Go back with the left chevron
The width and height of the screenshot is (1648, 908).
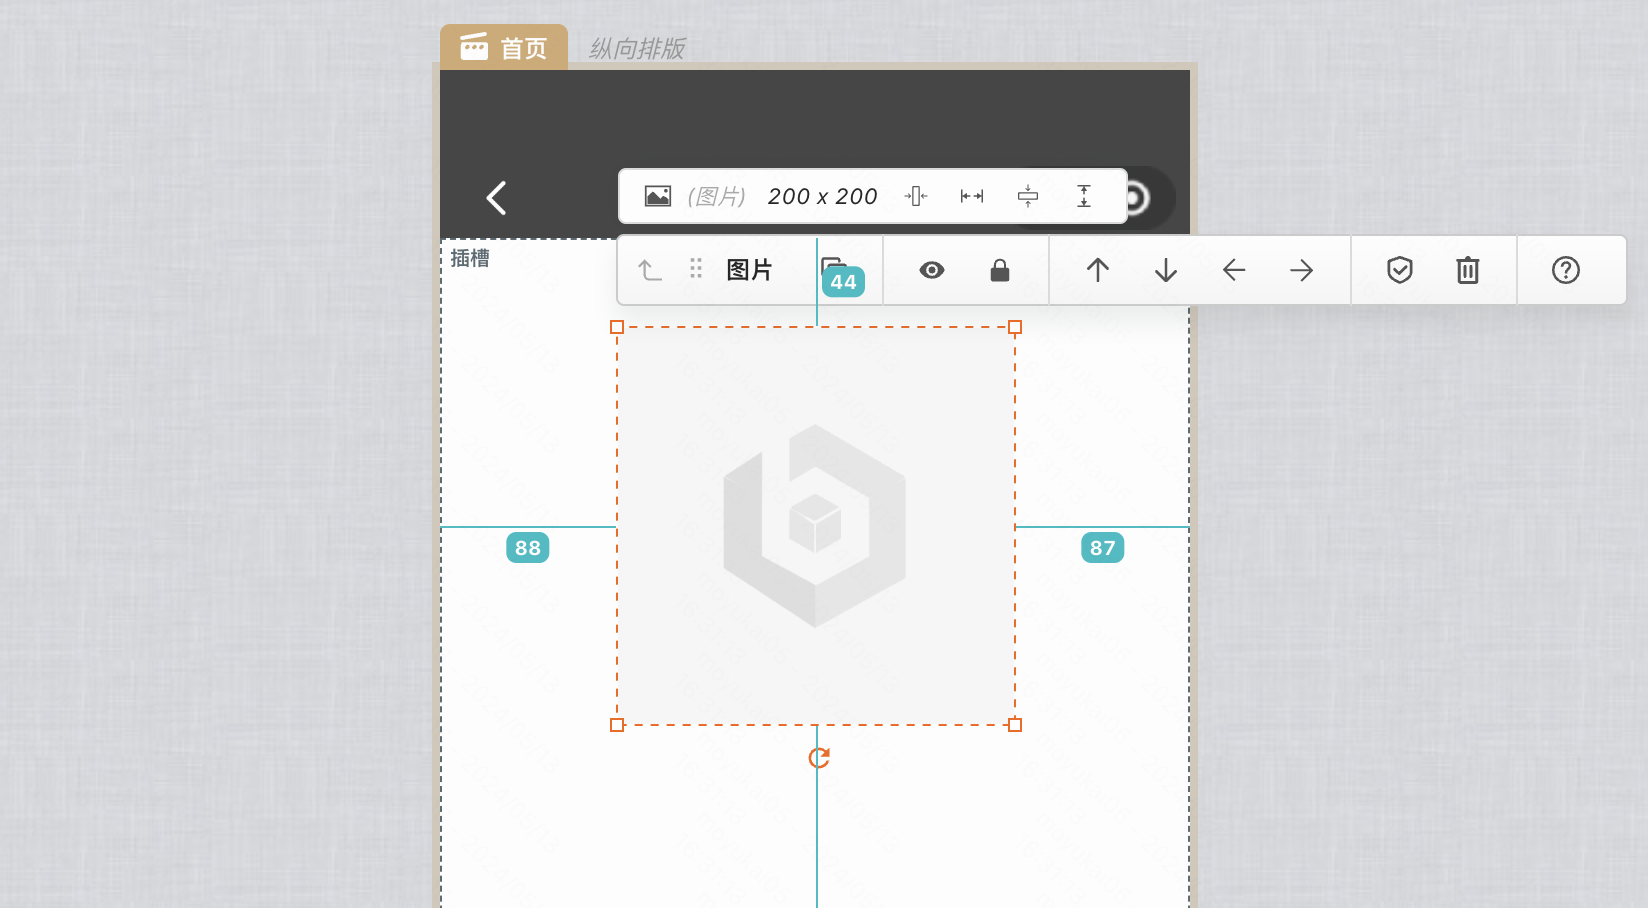pos(496,198)
